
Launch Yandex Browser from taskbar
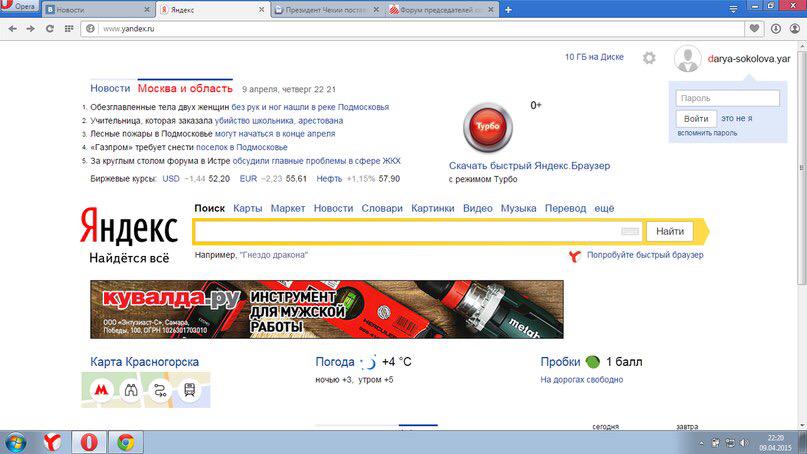52,443
